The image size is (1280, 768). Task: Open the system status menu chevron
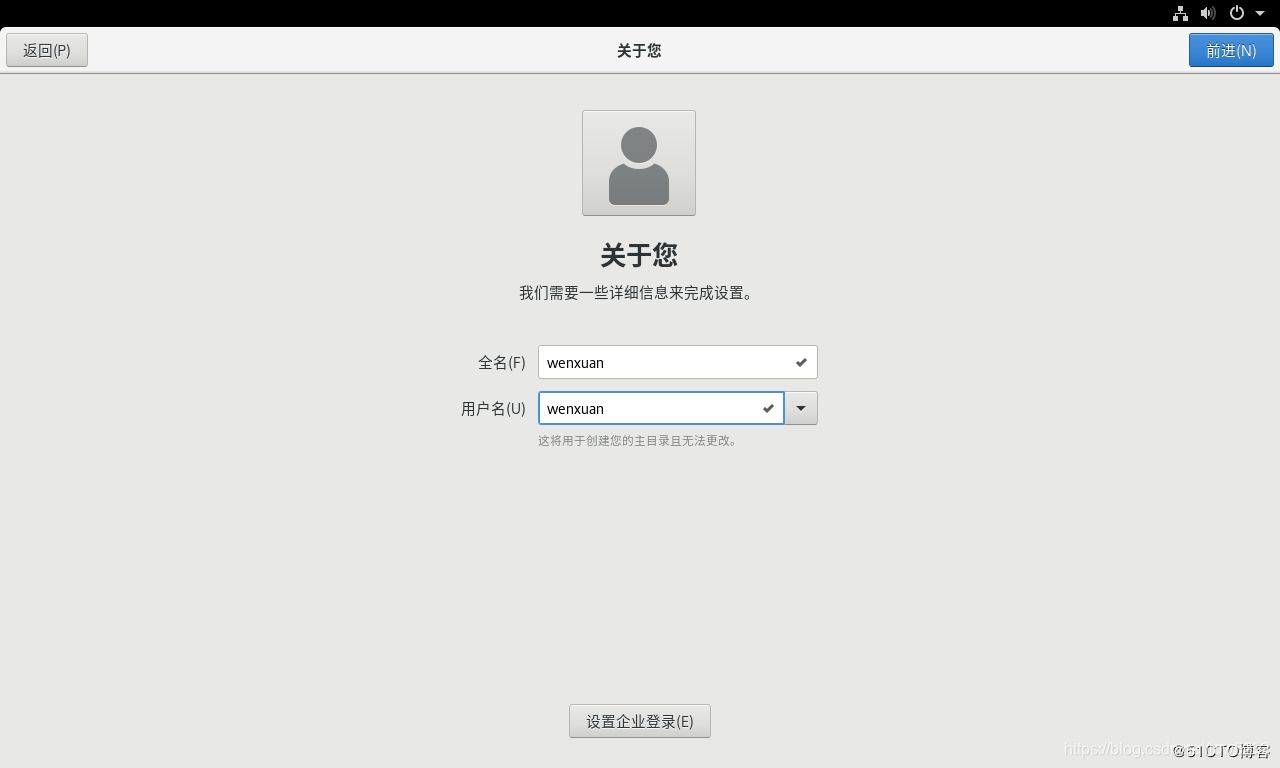tap(1260, 13)
